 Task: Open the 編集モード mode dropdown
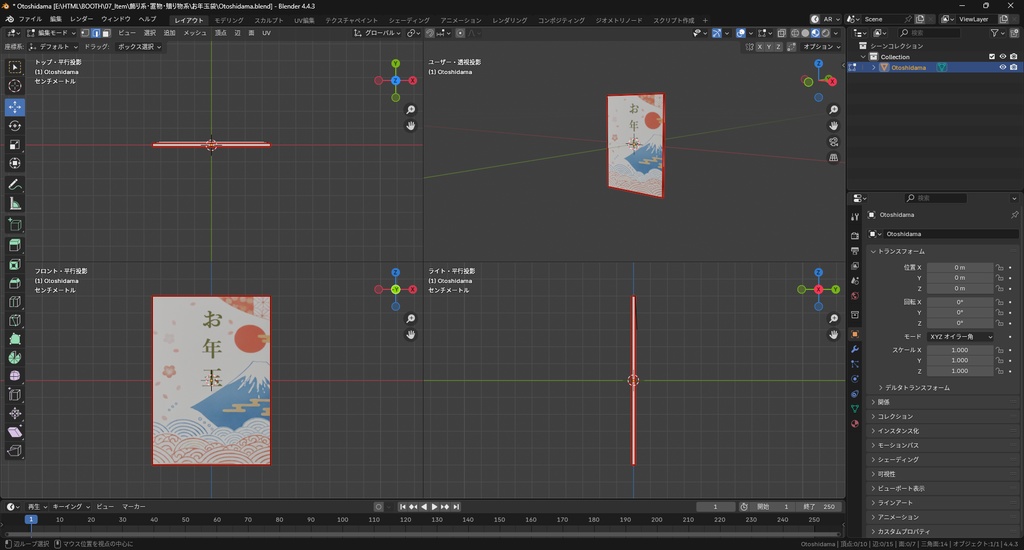(x=53, y=33)
